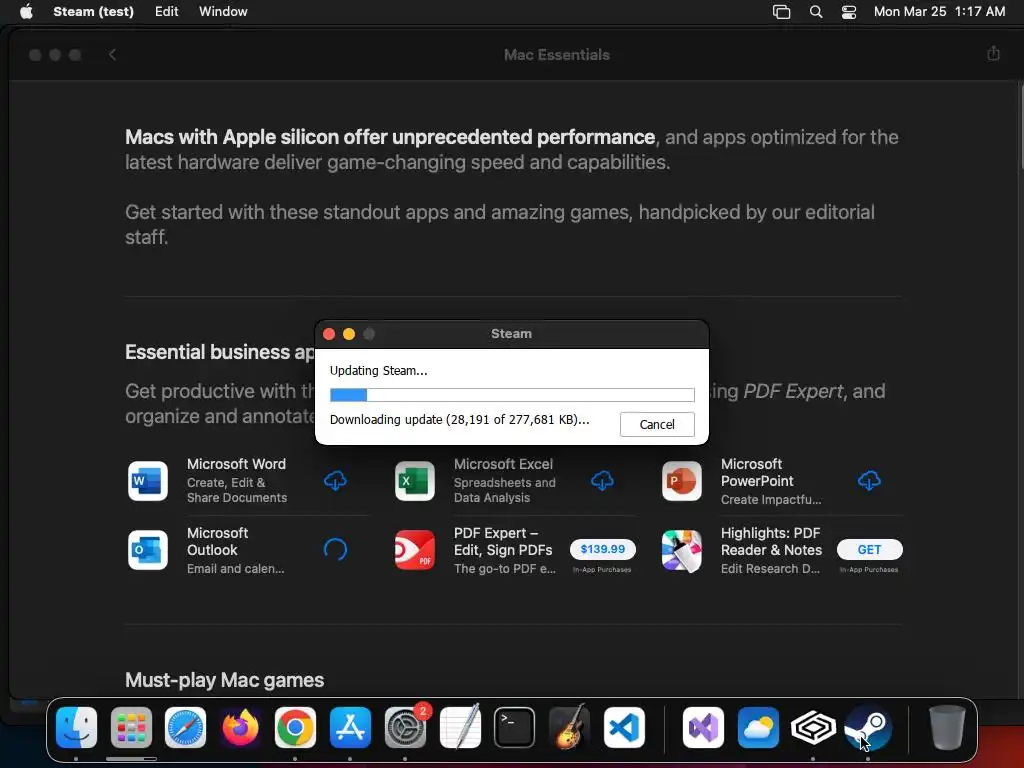The image size is (1024, 768).
Task: Cancel the Steam update download
Action: point(657,424)
